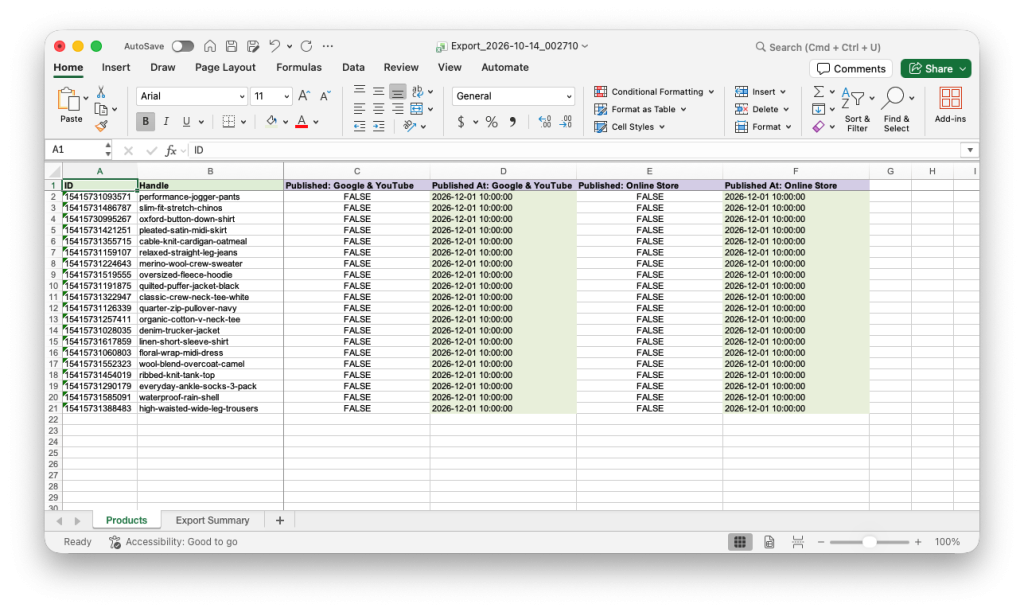
Task: Click the Comments button
Action: [x=851, y=69]
